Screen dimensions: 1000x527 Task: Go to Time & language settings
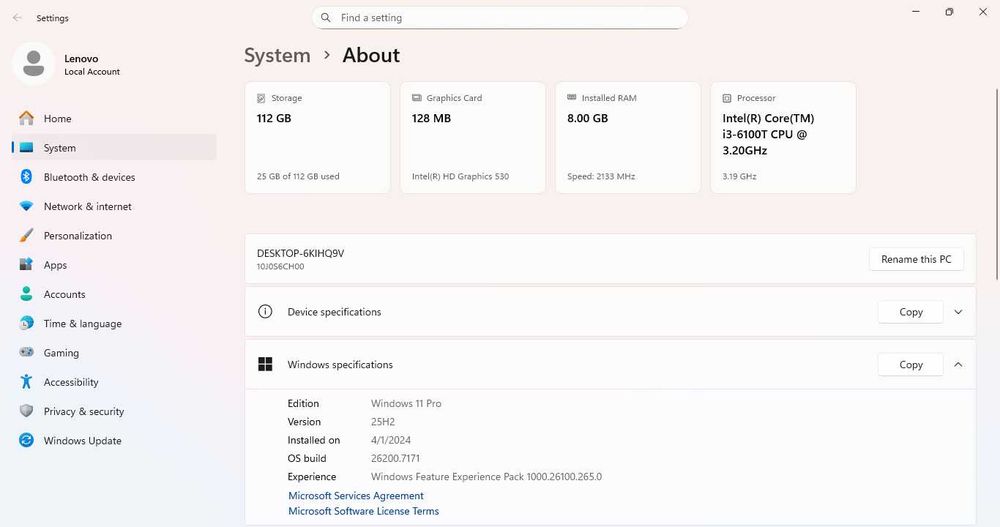coord(82,324)
